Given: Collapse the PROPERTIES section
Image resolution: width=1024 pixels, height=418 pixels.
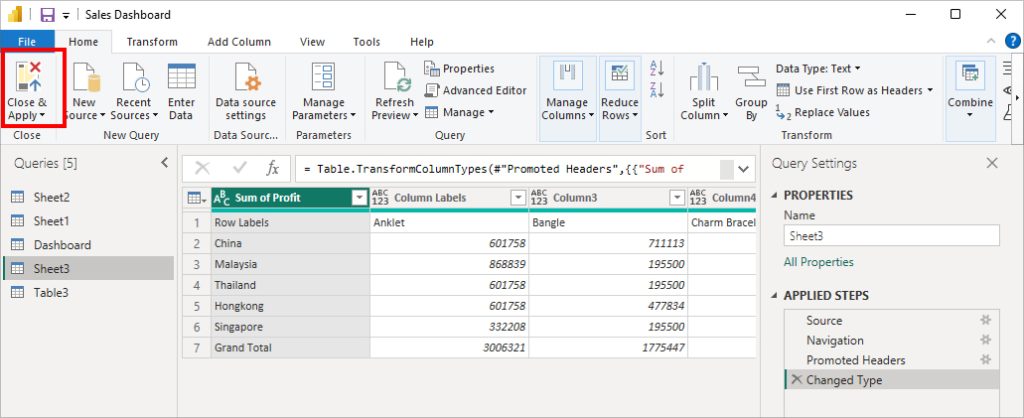Looking at the screenshot, I should pyautogui.click(x=775, y=195).
